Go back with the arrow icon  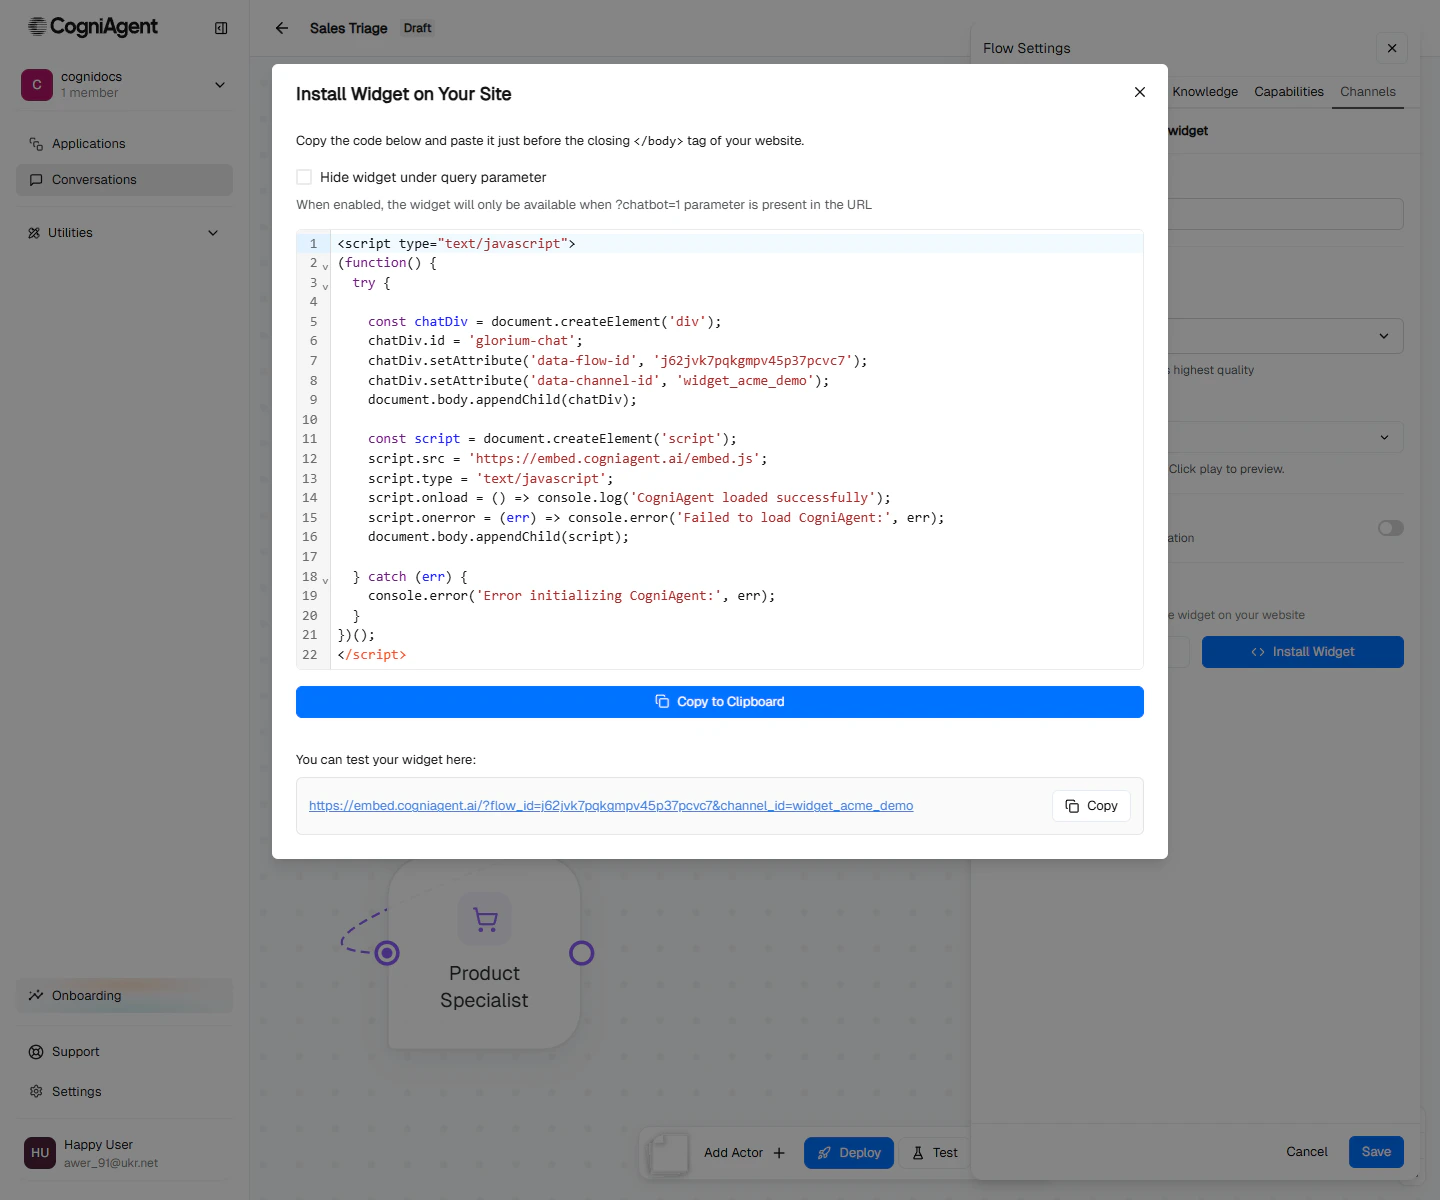click(x=282, y=28)
